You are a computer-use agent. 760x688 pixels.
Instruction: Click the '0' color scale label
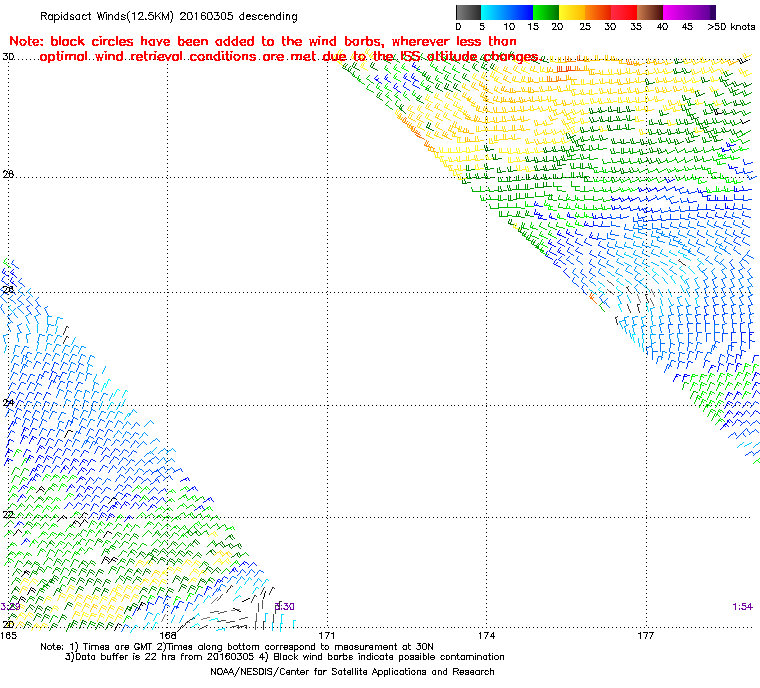pos(459,27)
